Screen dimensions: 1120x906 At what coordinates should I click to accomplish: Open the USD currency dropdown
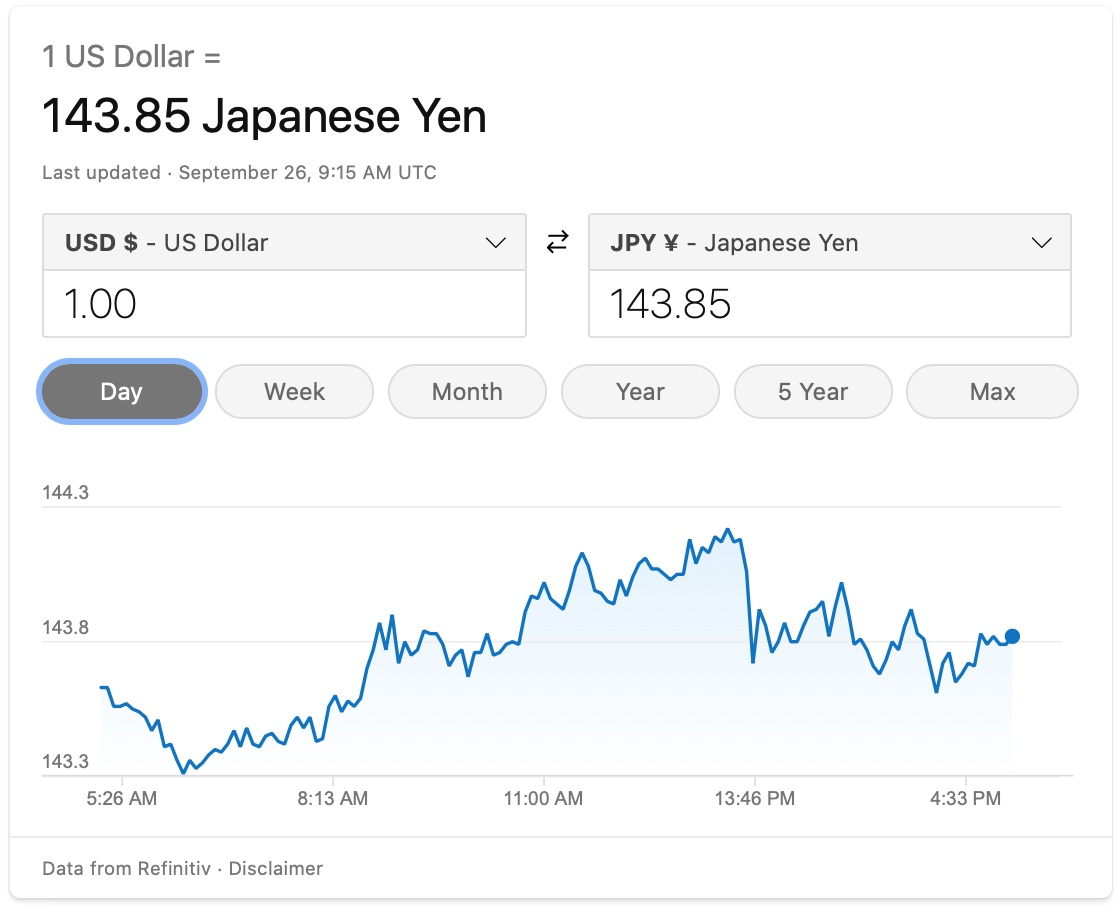pos(284,243)
